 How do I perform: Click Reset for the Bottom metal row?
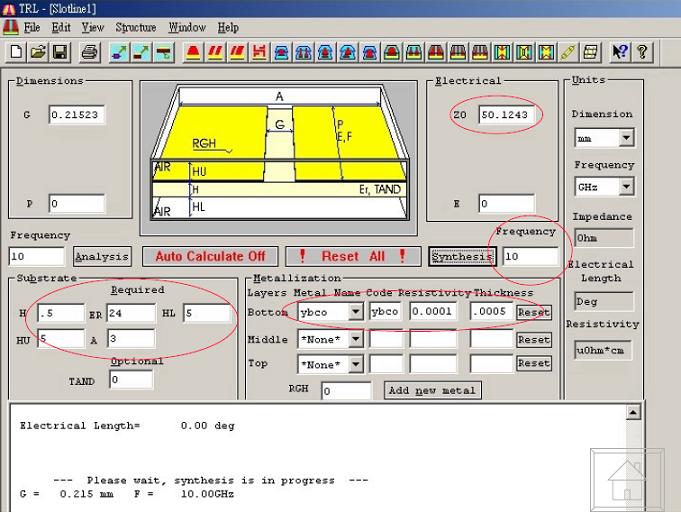point(534,312)
